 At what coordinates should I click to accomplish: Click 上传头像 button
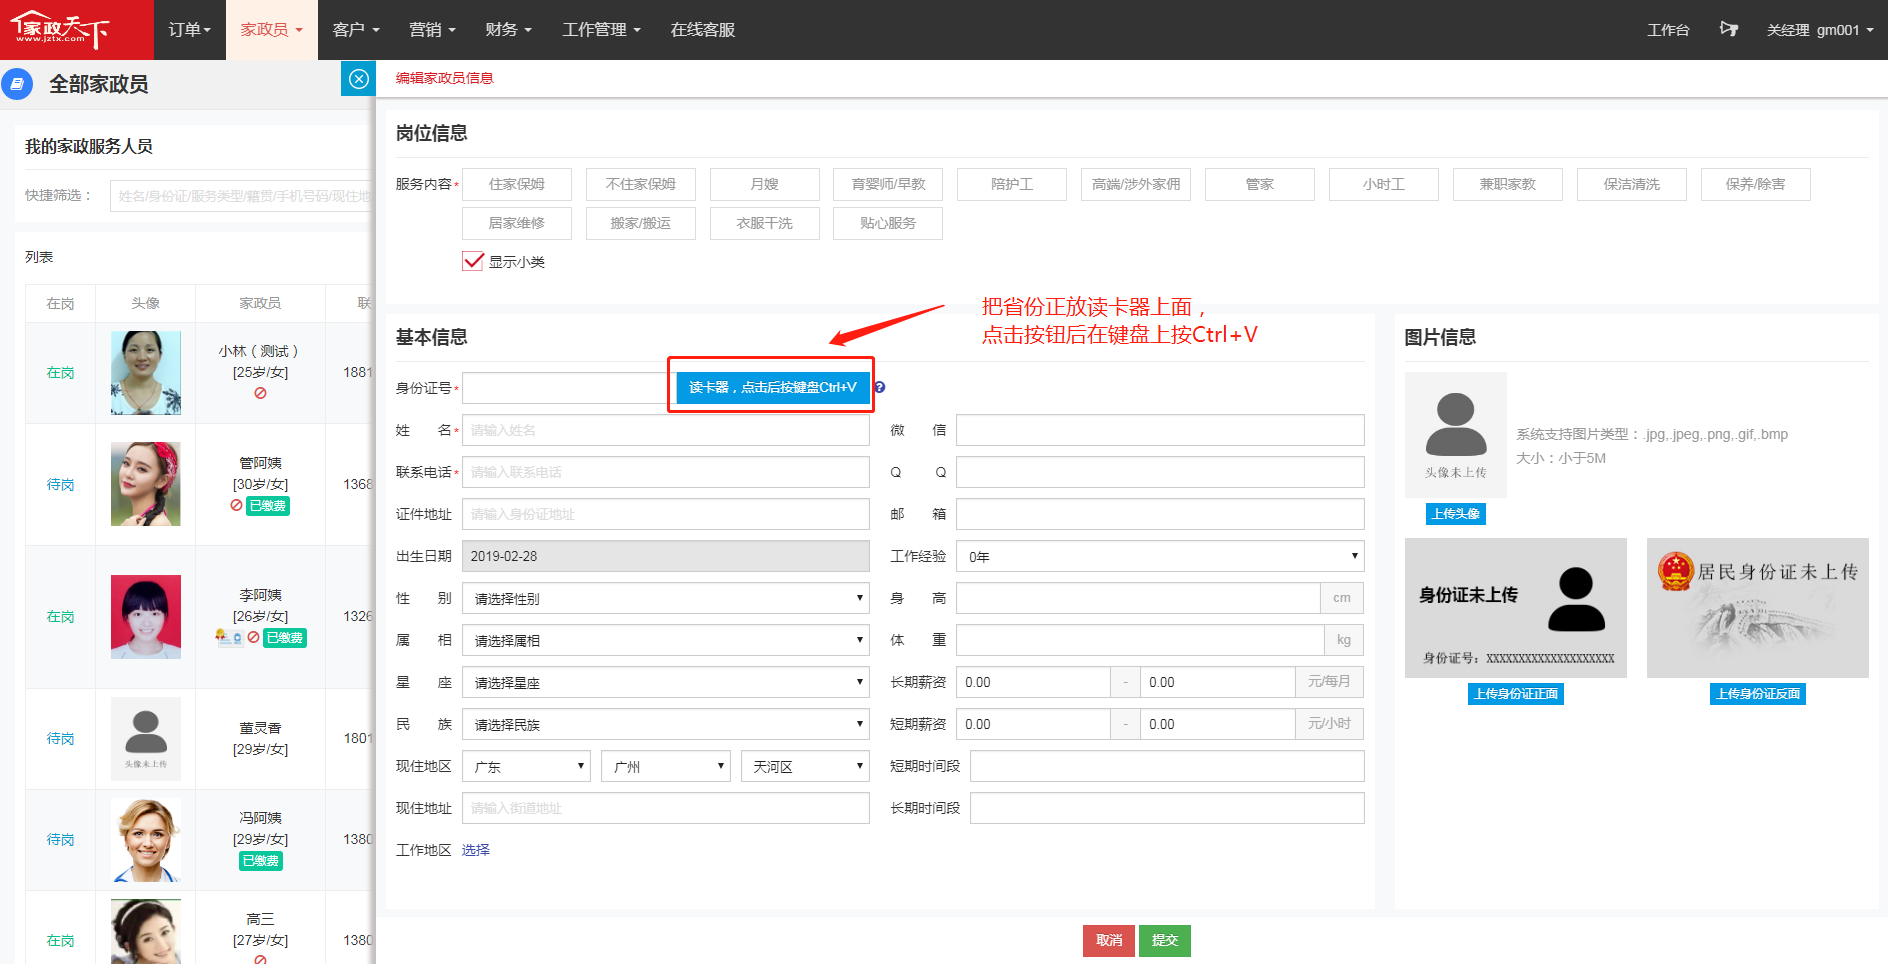pyautogui.click(x=1456, y=514)
